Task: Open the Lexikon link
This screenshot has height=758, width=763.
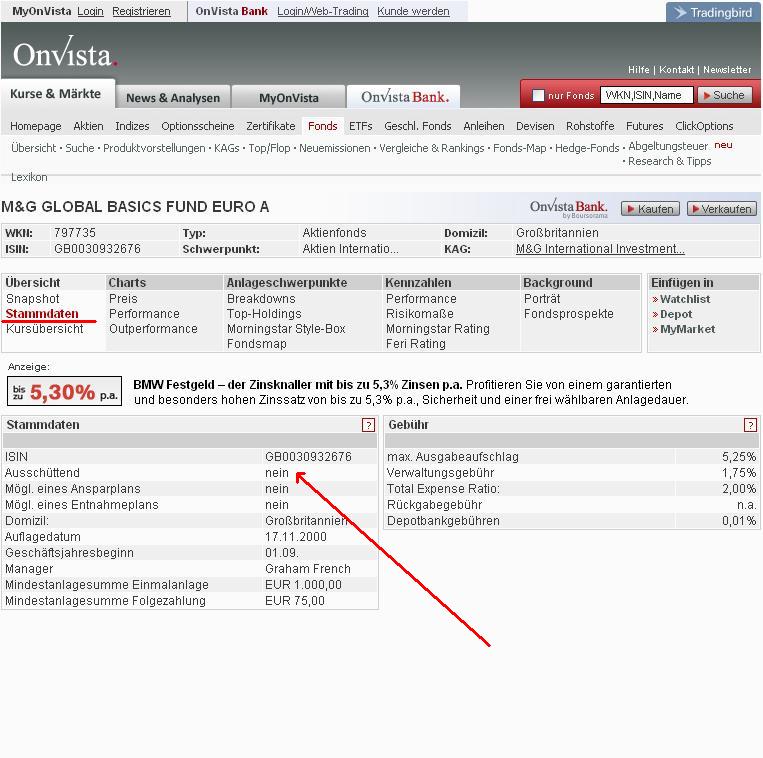Action: (x=29, y=177)
